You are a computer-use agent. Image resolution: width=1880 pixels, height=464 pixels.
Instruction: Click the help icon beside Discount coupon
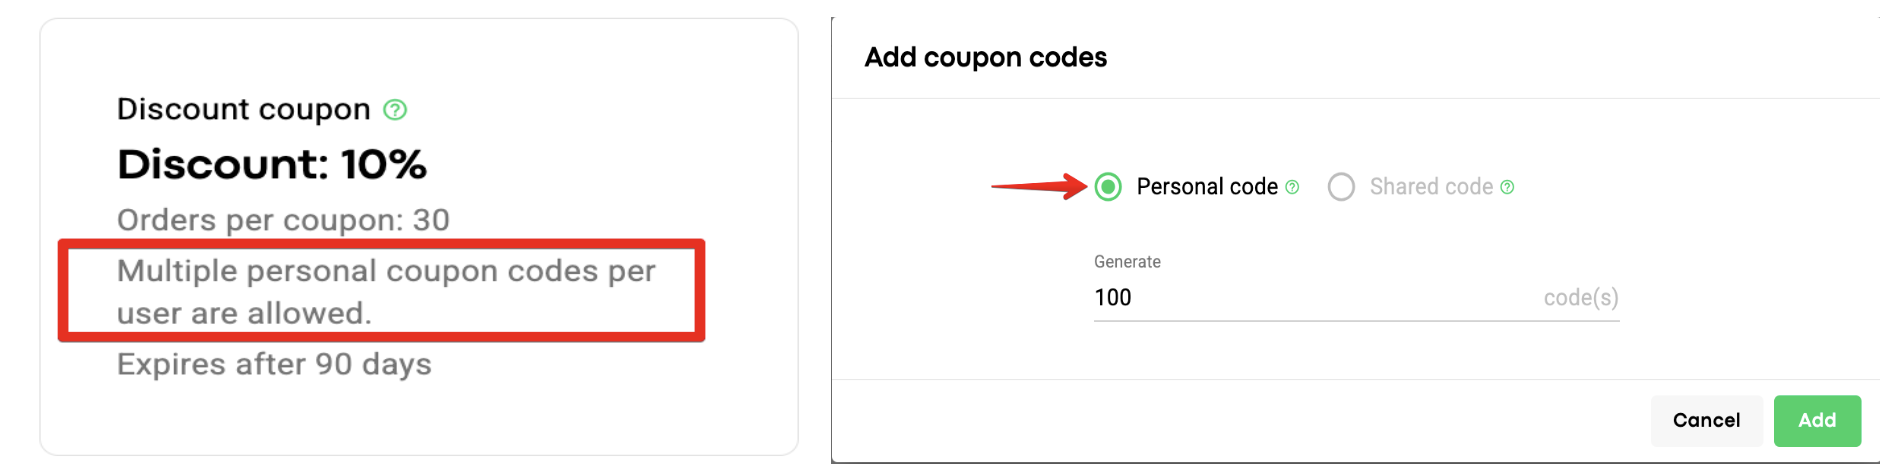395,110
